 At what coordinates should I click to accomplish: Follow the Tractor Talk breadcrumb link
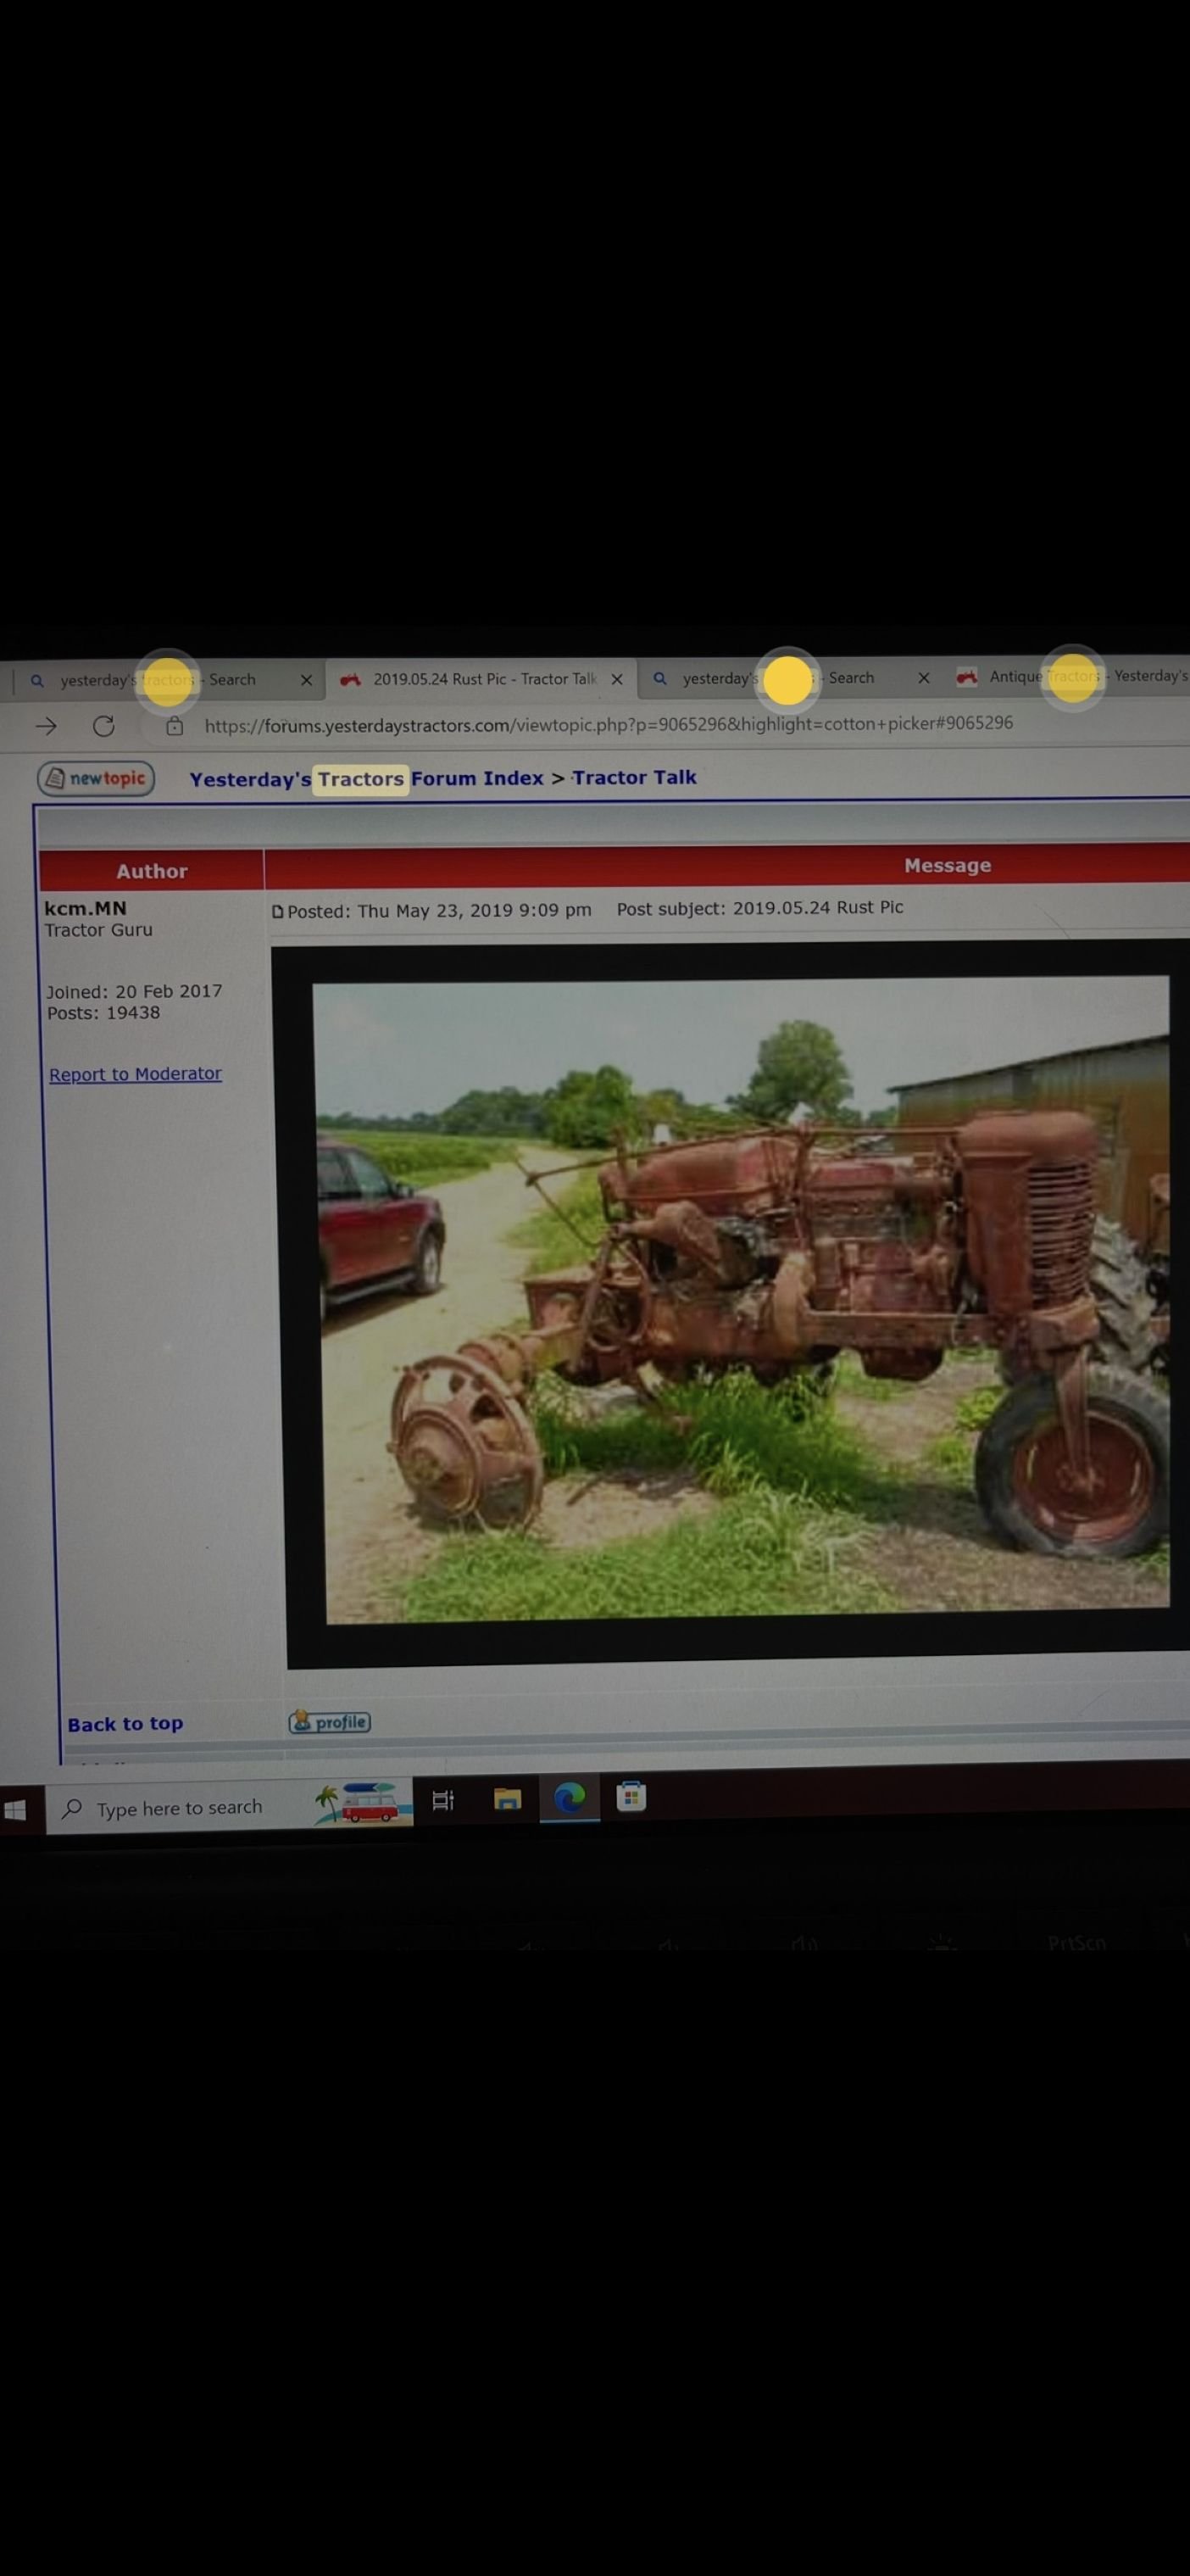pyautogui.click(x=634, y=777)
